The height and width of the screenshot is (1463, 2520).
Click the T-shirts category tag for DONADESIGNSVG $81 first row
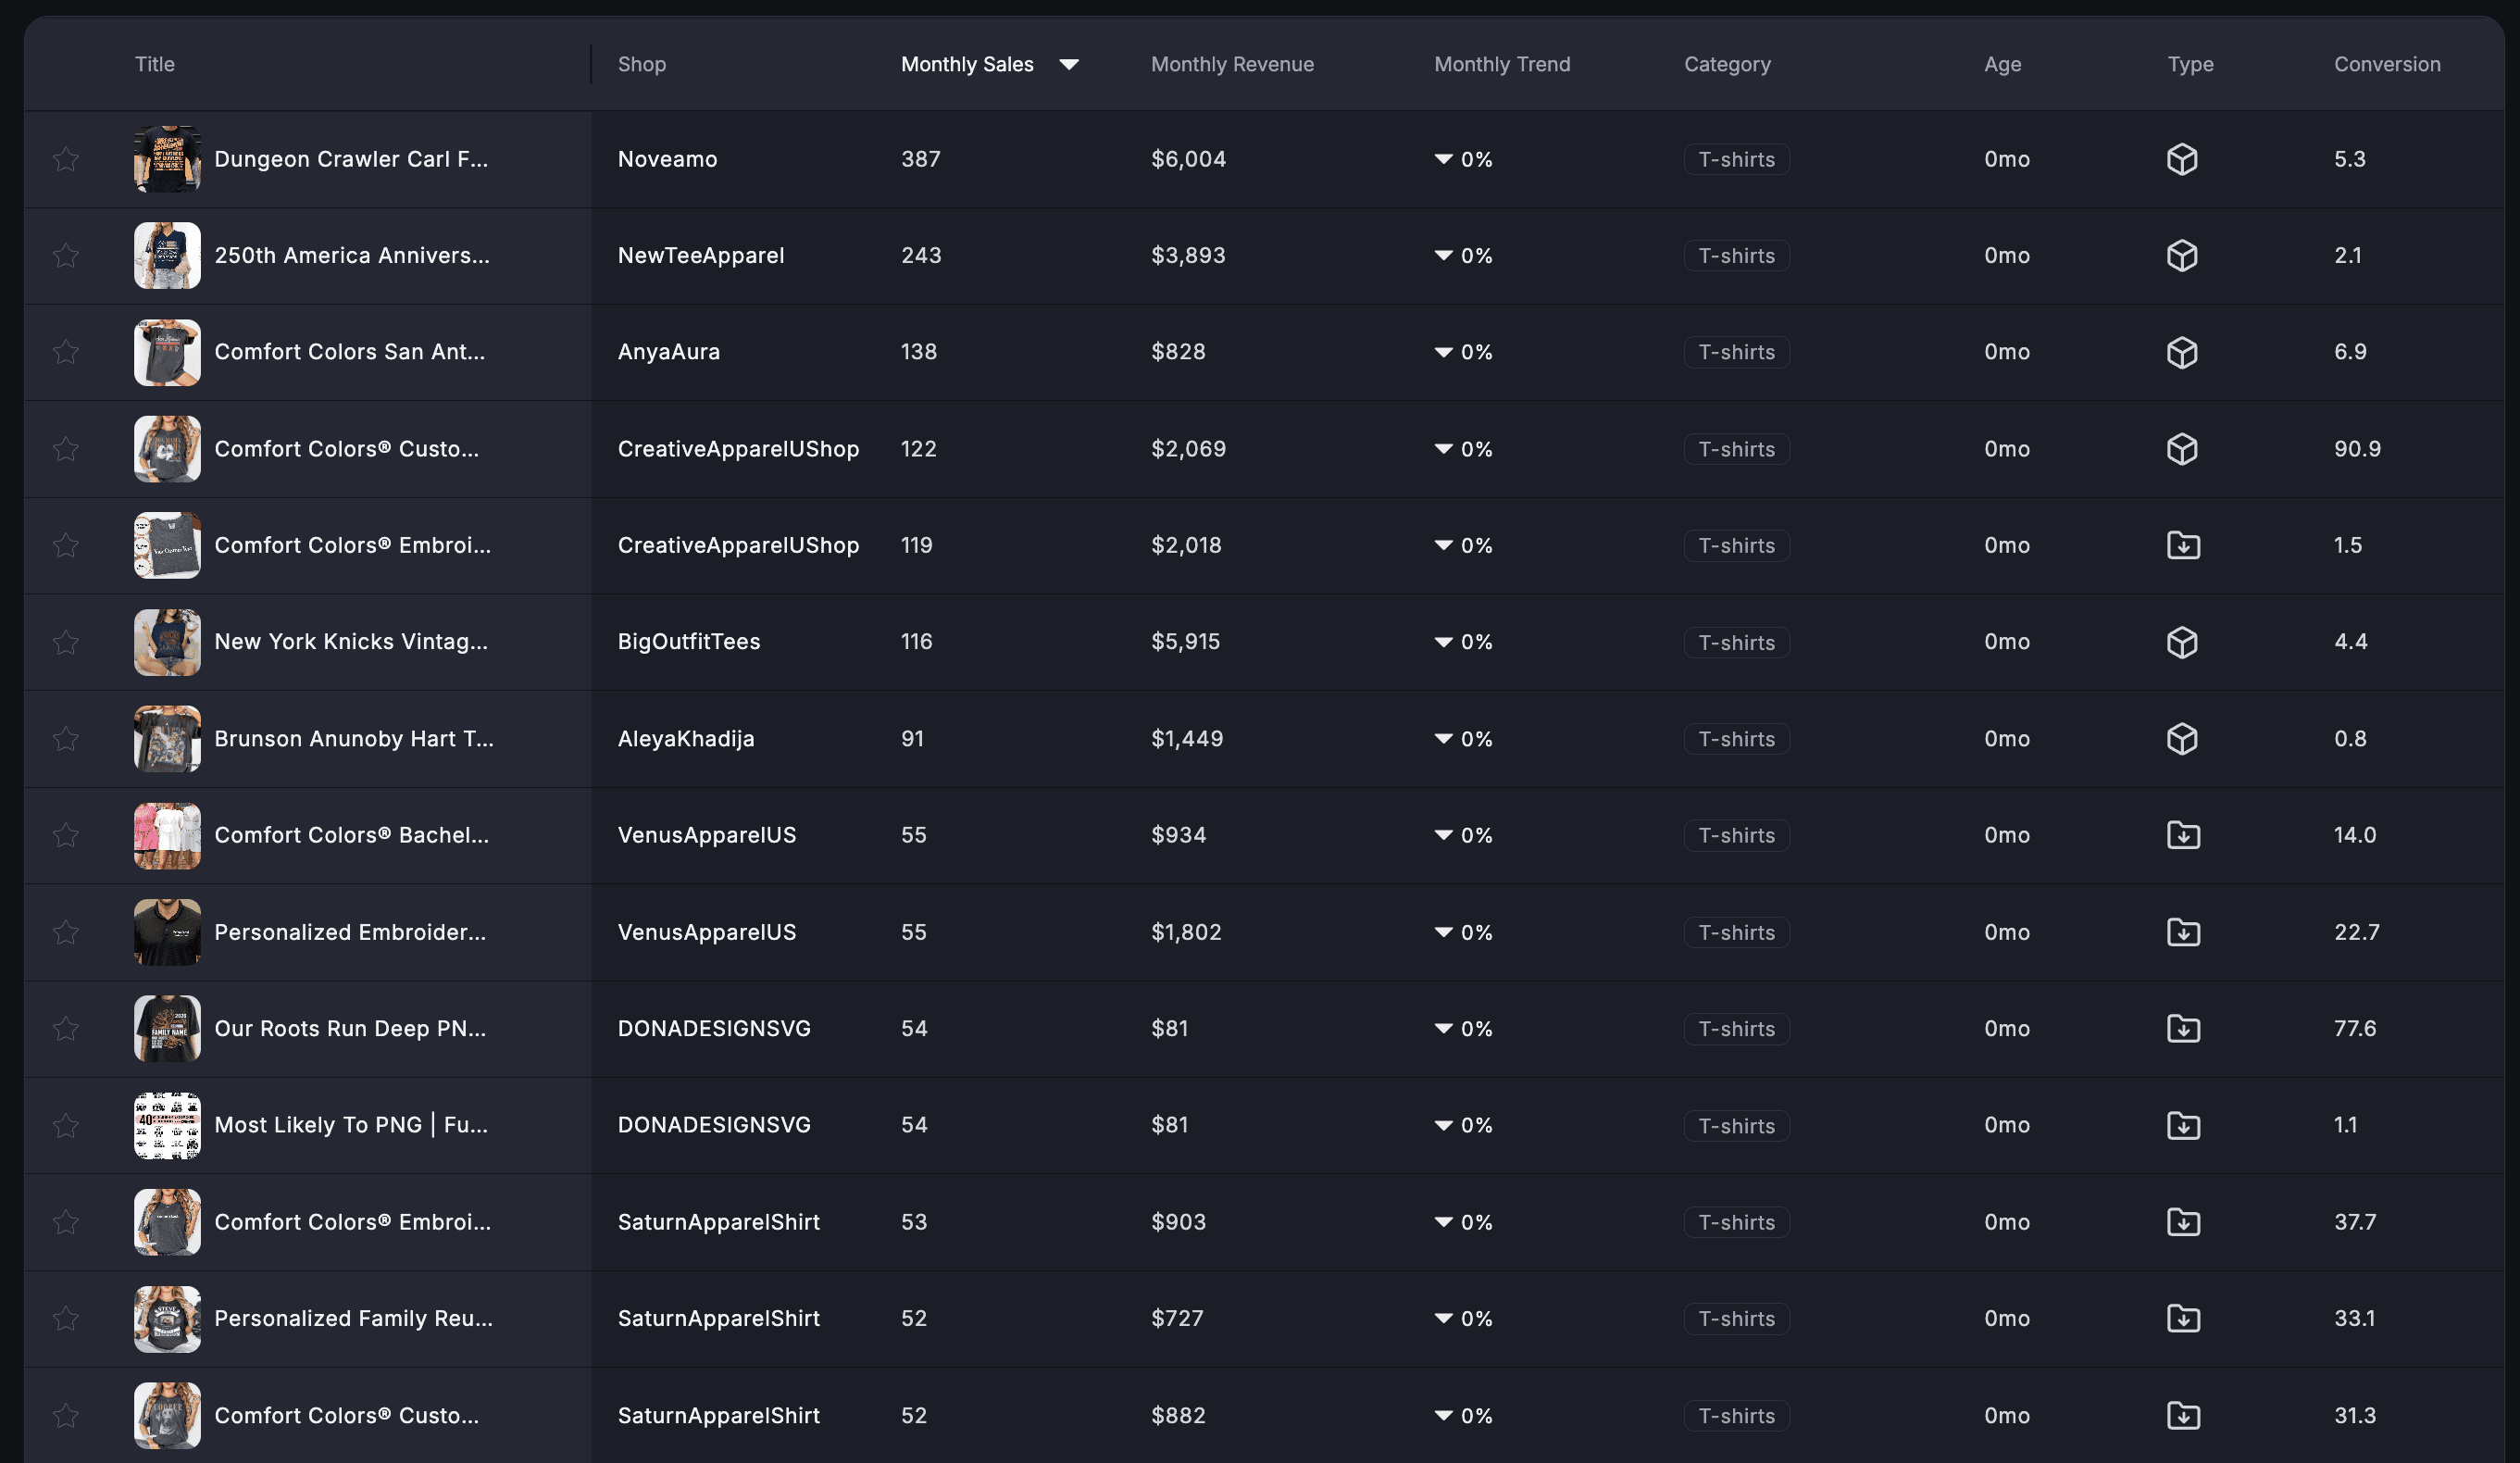pyautogui.click(x=1736, y=1029)
